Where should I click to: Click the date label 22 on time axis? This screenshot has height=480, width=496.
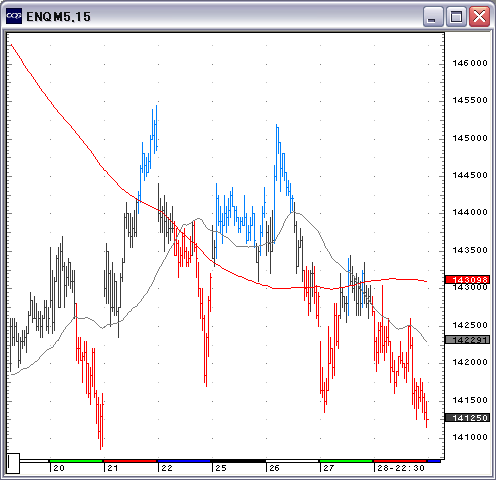click(167, 468)
